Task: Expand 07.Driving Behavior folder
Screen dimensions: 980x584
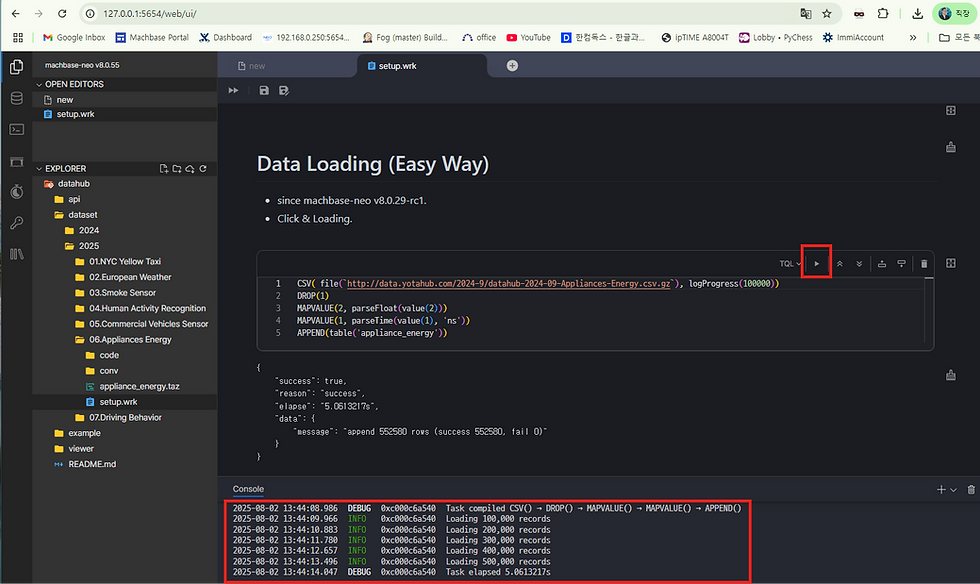Action: point(125,418)
